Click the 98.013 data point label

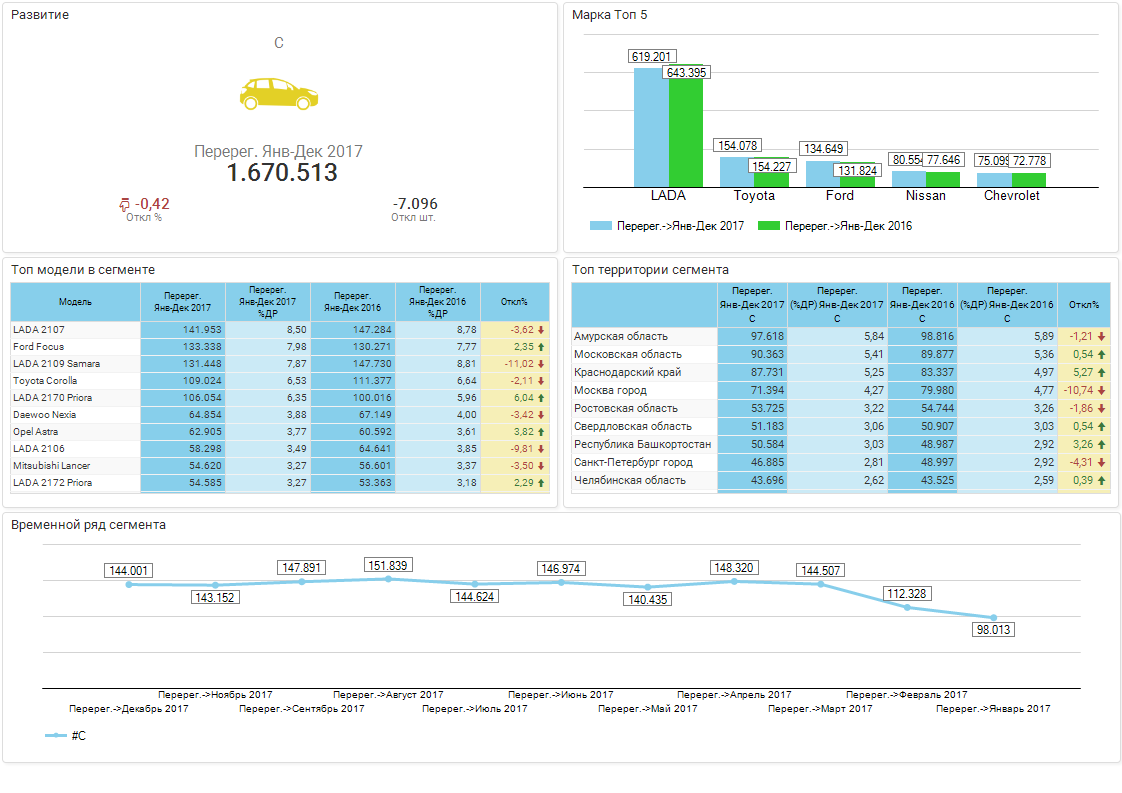993,630
